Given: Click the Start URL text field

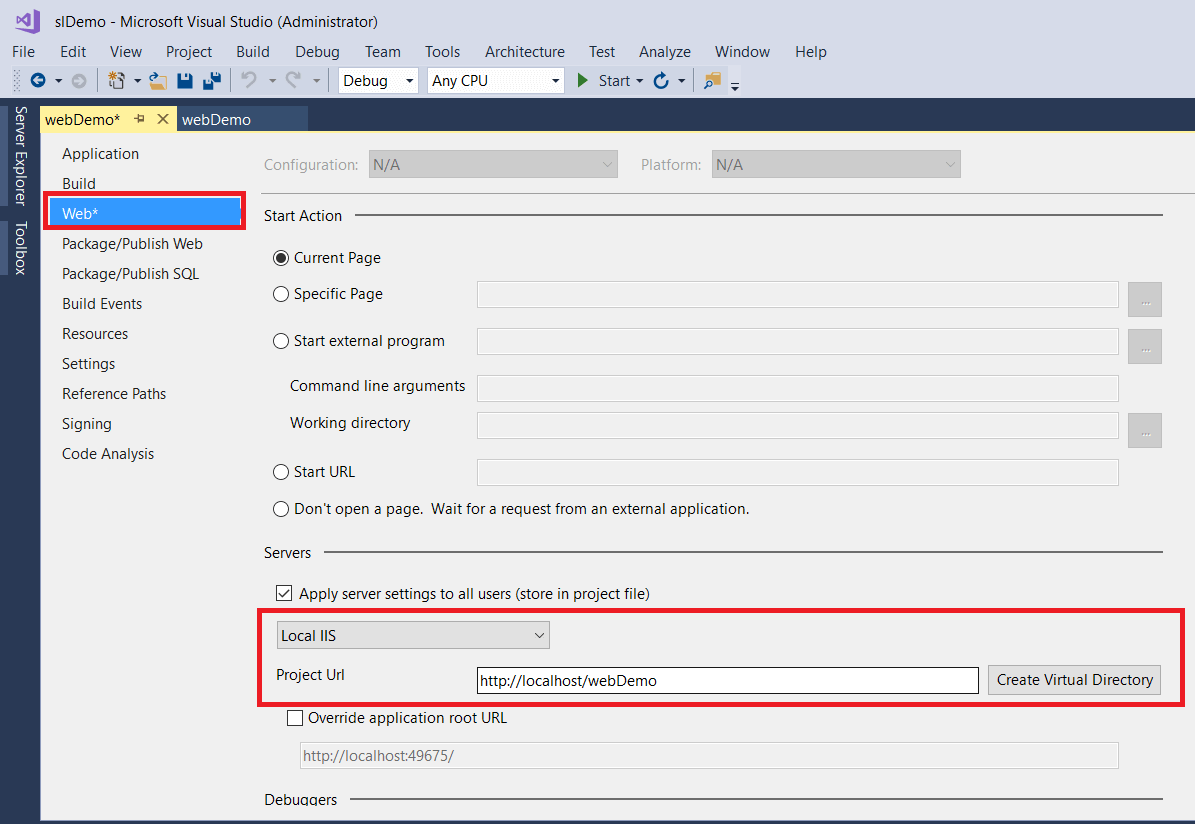Looking at the screenshot, I should 797,472.
